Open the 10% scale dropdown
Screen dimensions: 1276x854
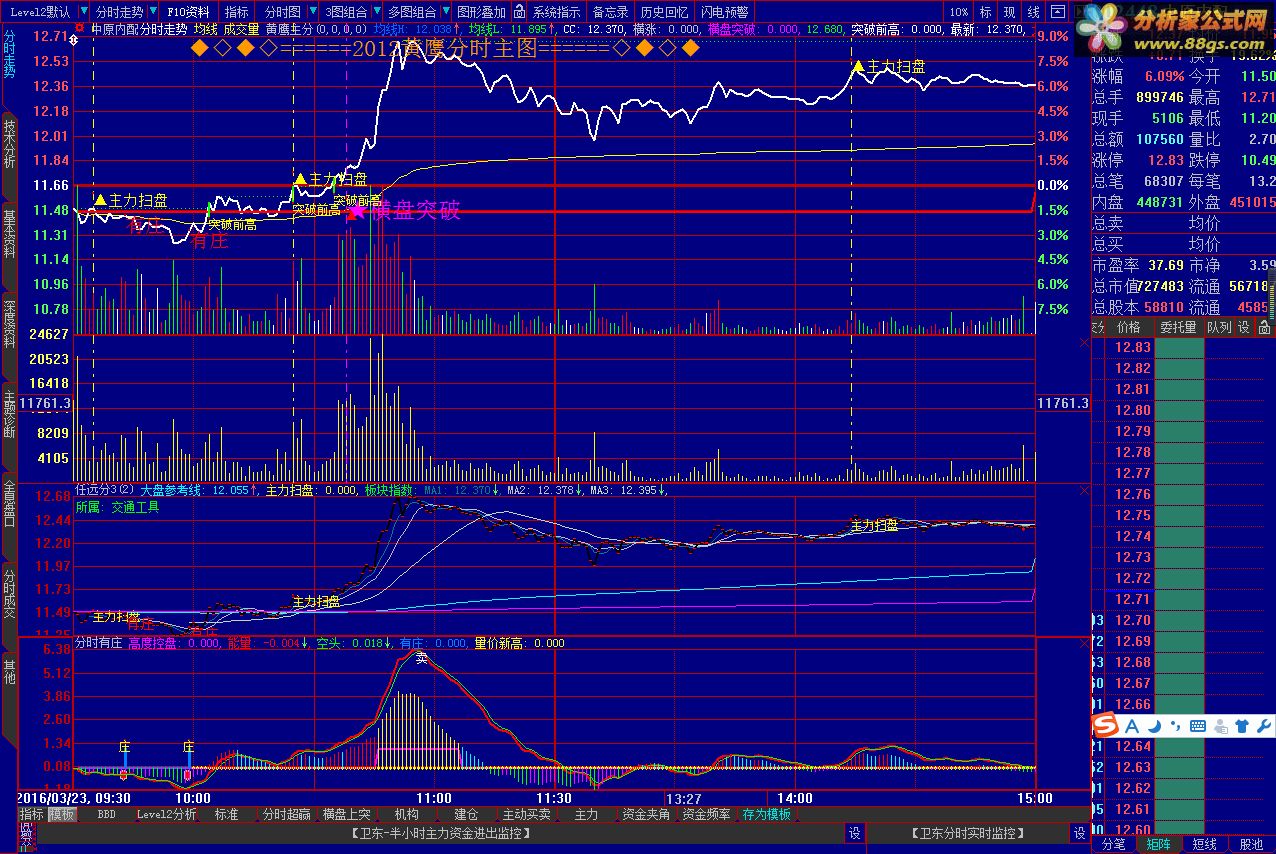coord(958,12)
